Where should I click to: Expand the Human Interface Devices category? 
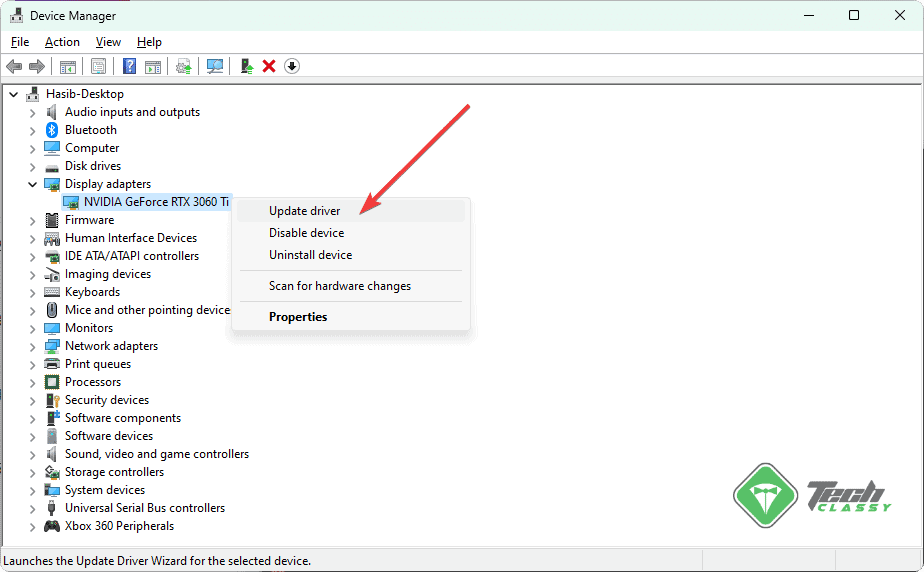click(32, 239)
